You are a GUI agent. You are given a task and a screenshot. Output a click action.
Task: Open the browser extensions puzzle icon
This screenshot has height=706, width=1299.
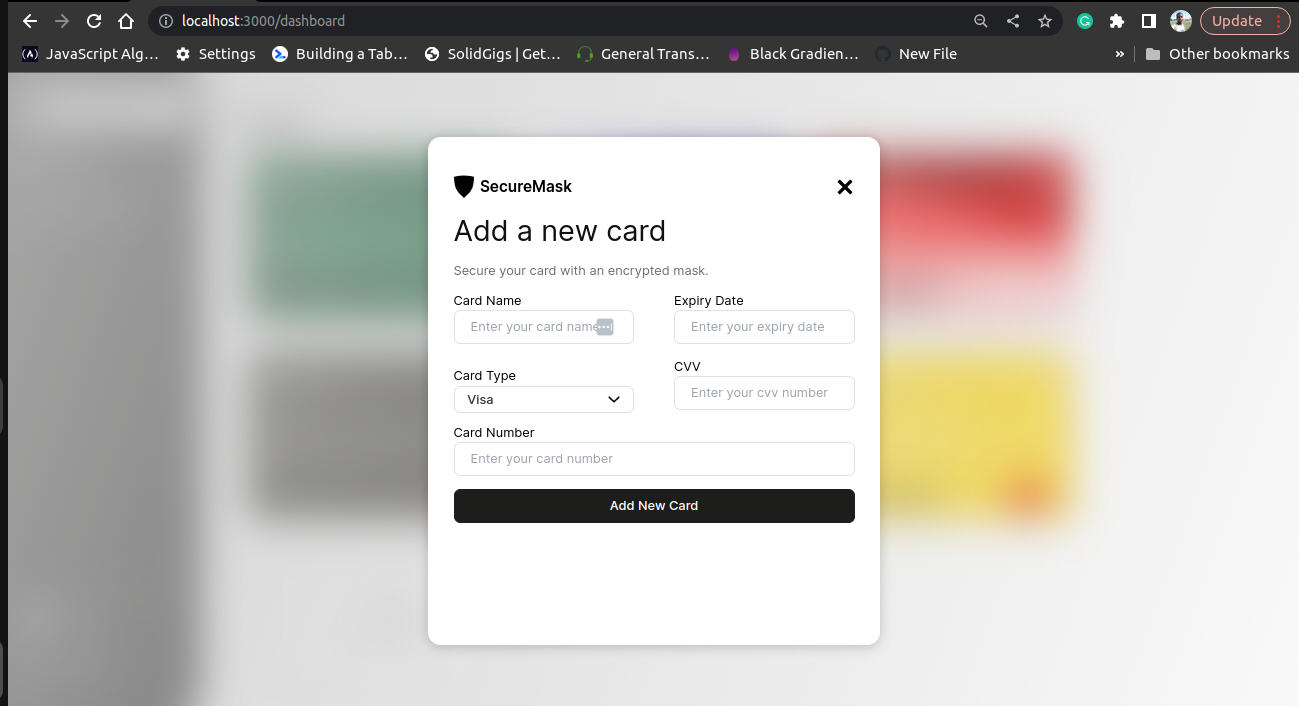(x=1117, y=21)
